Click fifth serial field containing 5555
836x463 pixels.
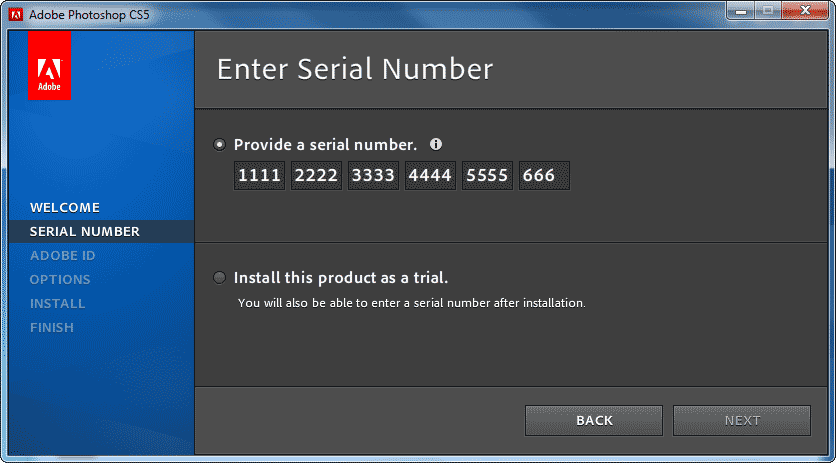487,176
